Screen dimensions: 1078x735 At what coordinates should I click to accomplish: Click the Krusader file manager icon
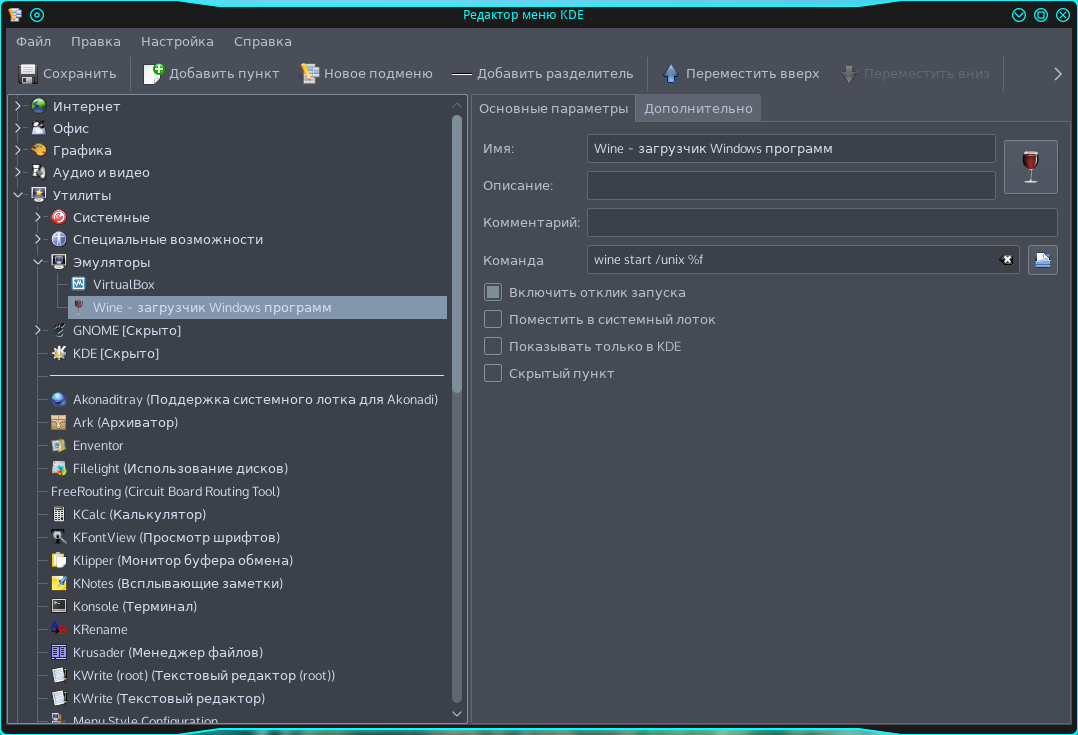(x=59, y=652)
